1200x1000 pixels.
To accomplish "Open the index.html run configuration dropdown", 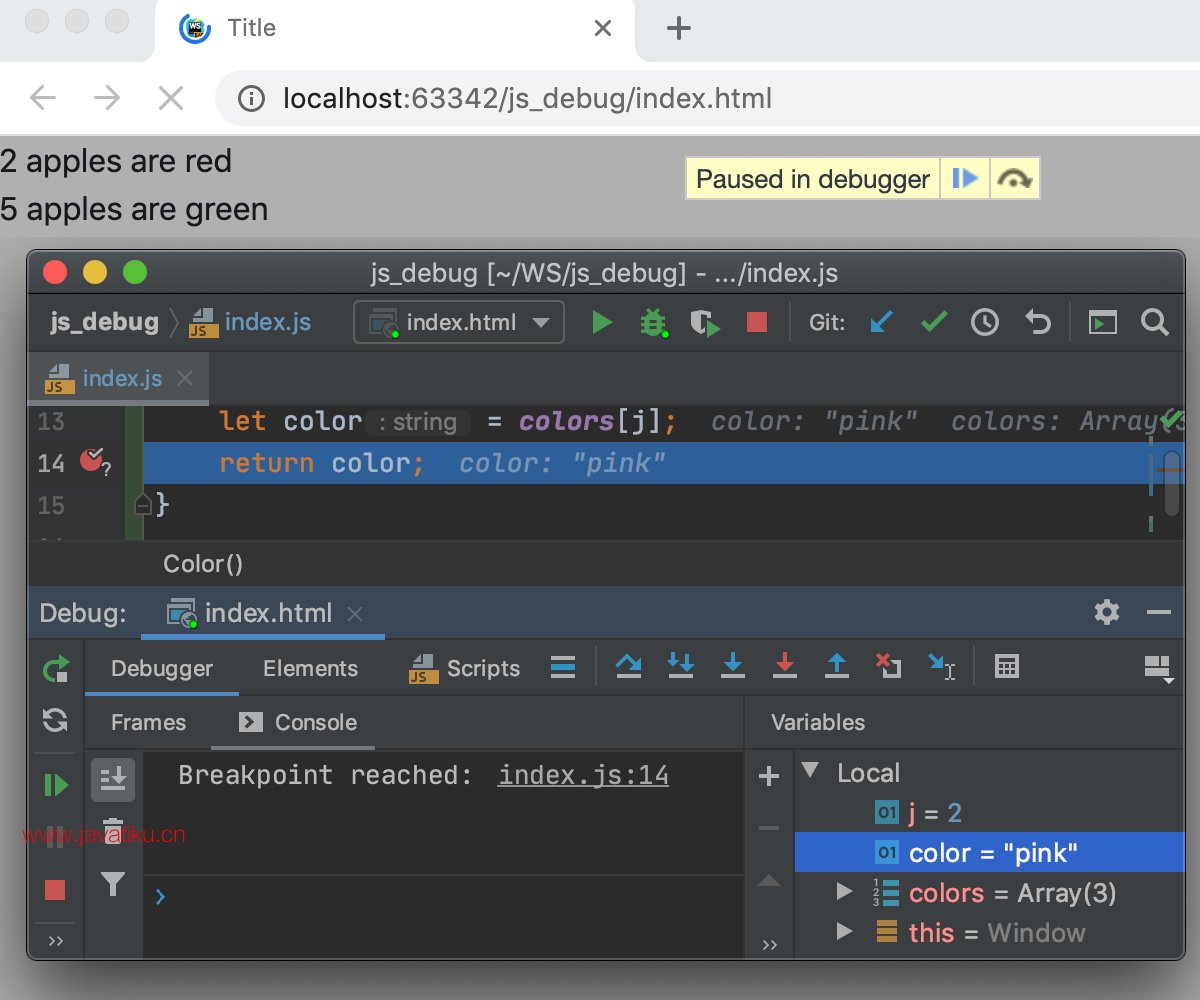I will coord(459,322).
